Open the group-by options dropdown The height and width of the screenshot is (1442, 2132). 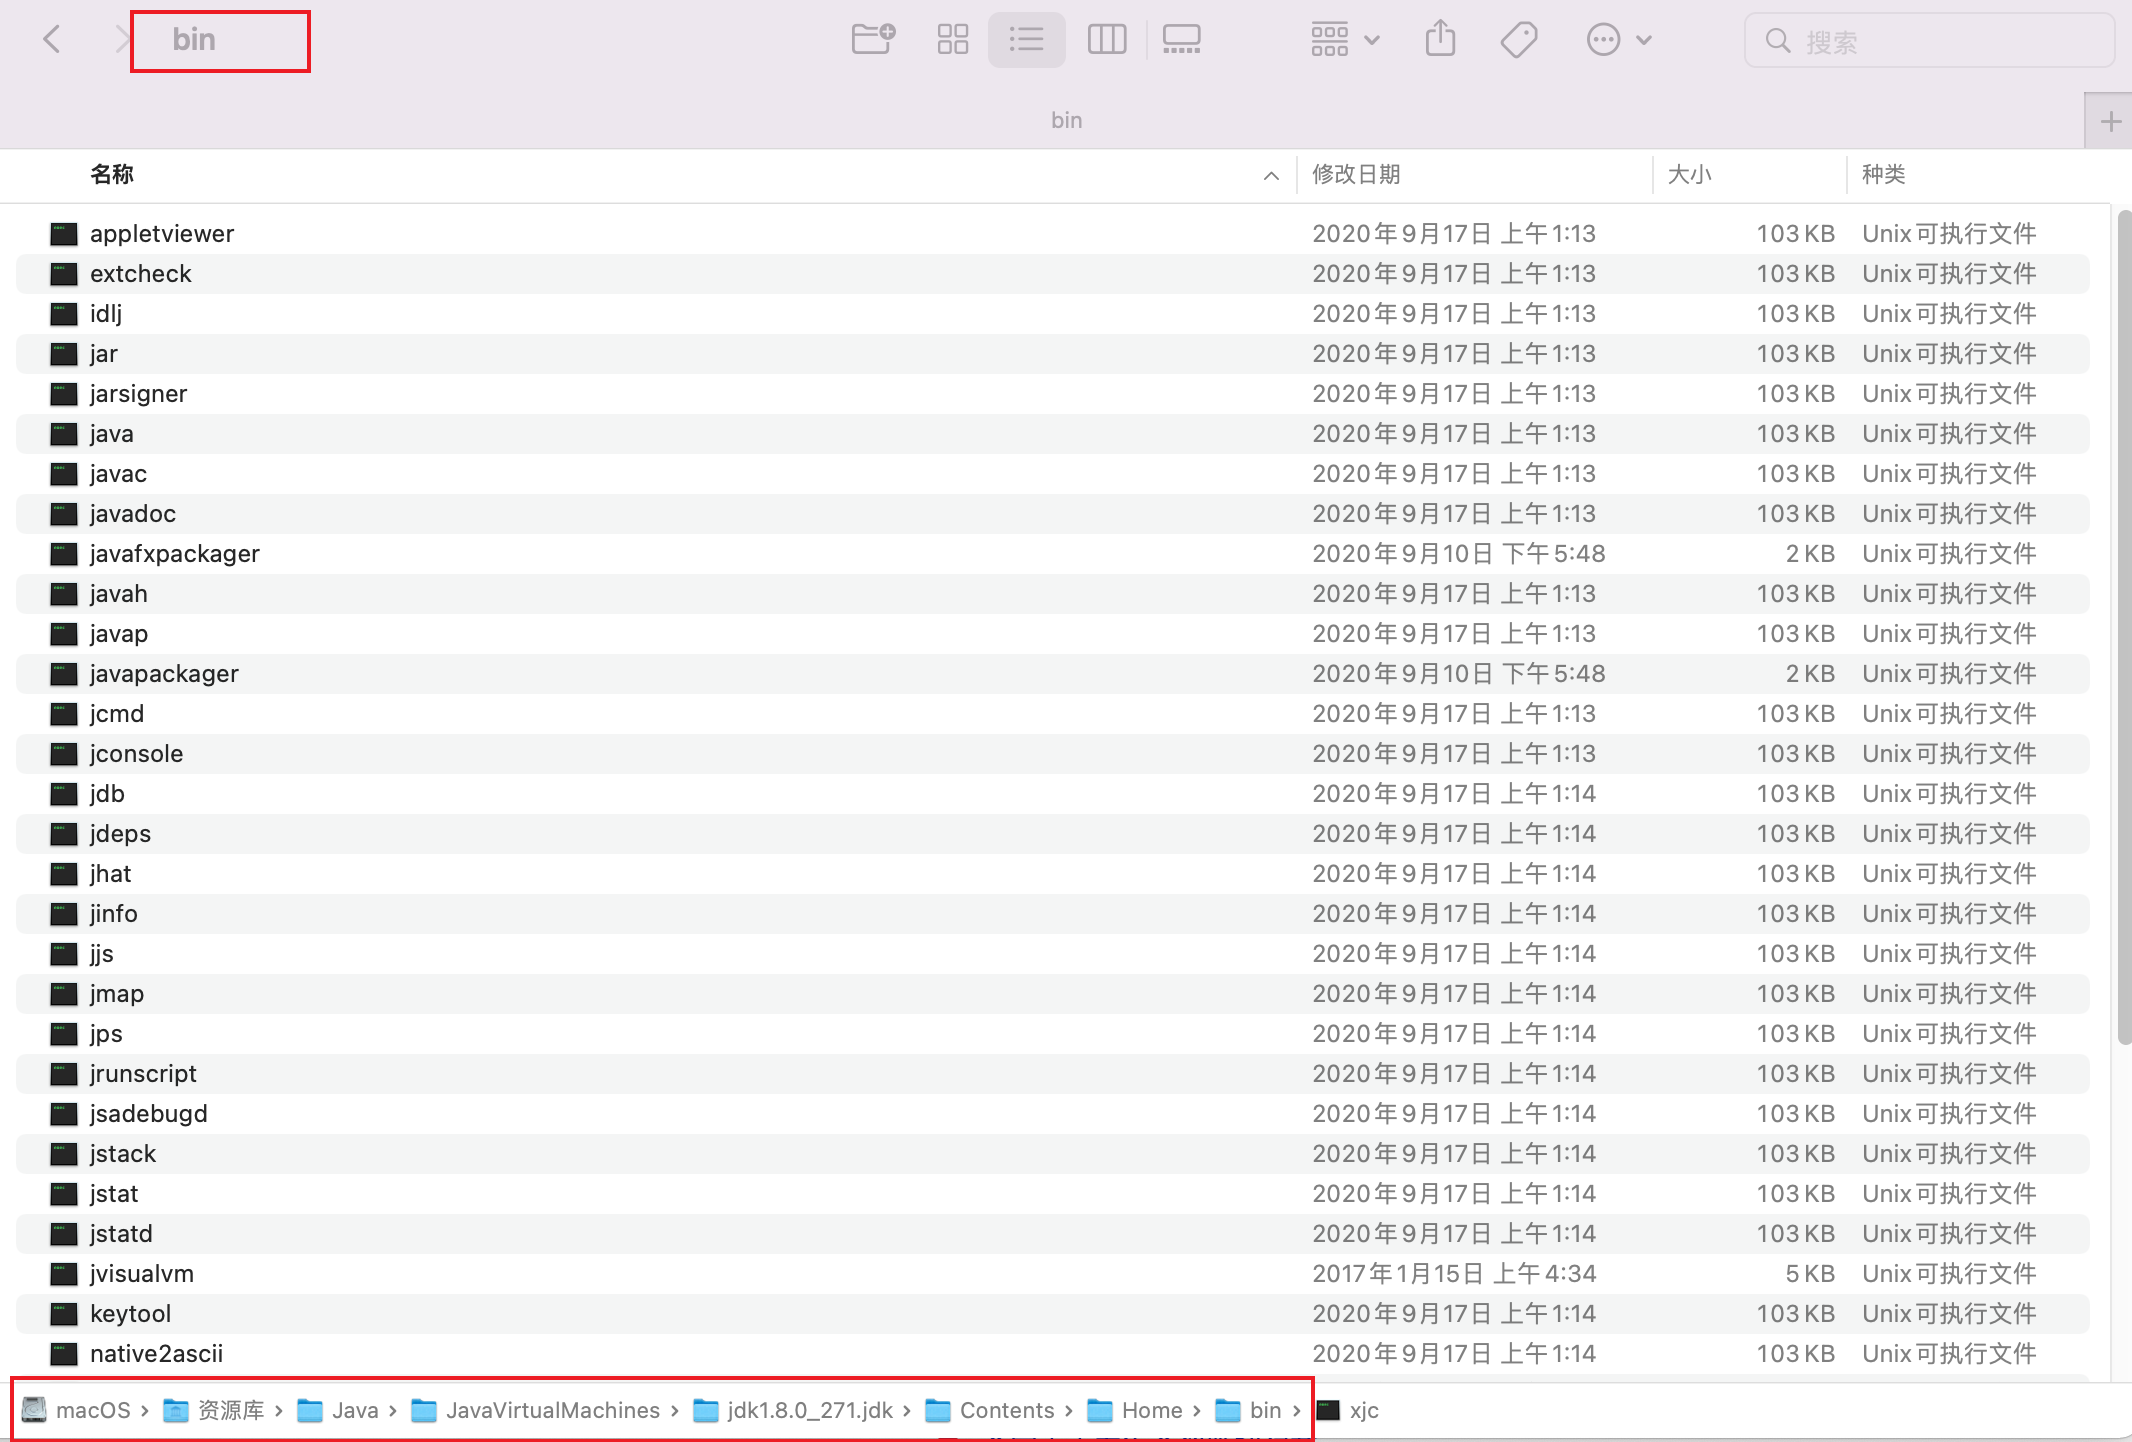click(x=1345, y=40)
